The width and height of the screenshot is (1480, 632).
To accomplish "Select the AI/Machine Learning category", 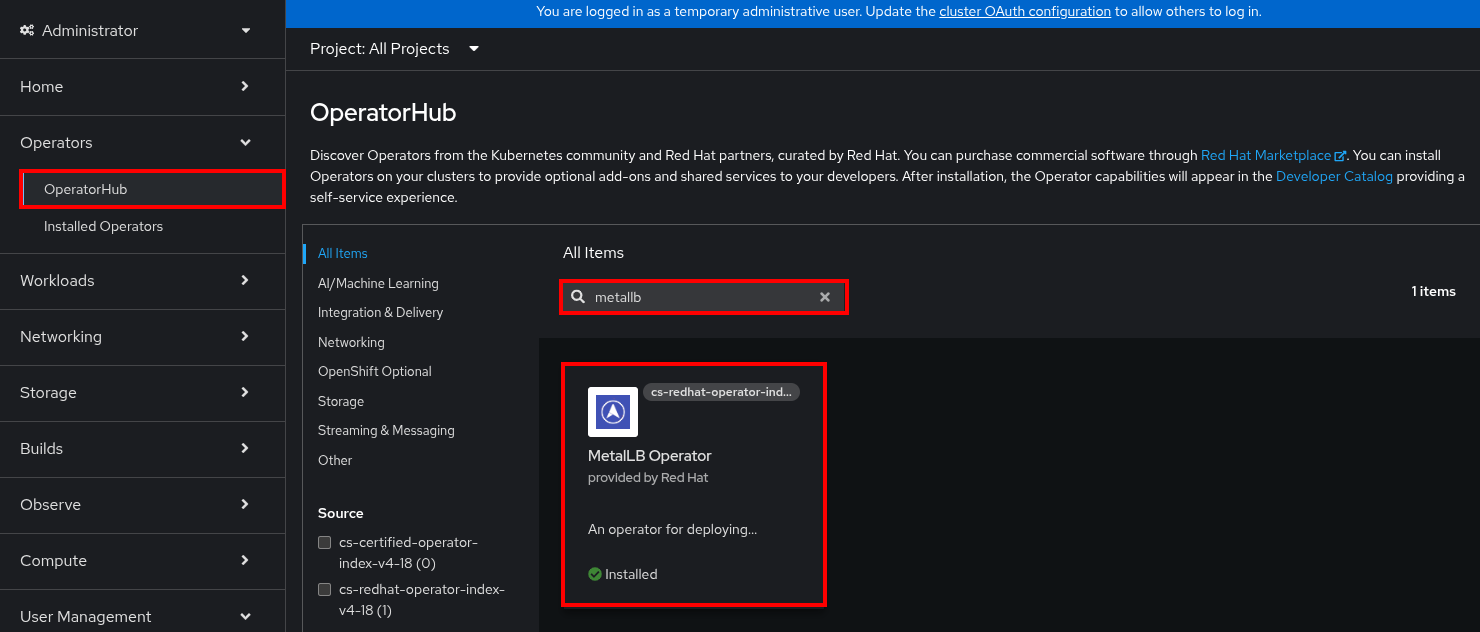I will pos(378,283).
